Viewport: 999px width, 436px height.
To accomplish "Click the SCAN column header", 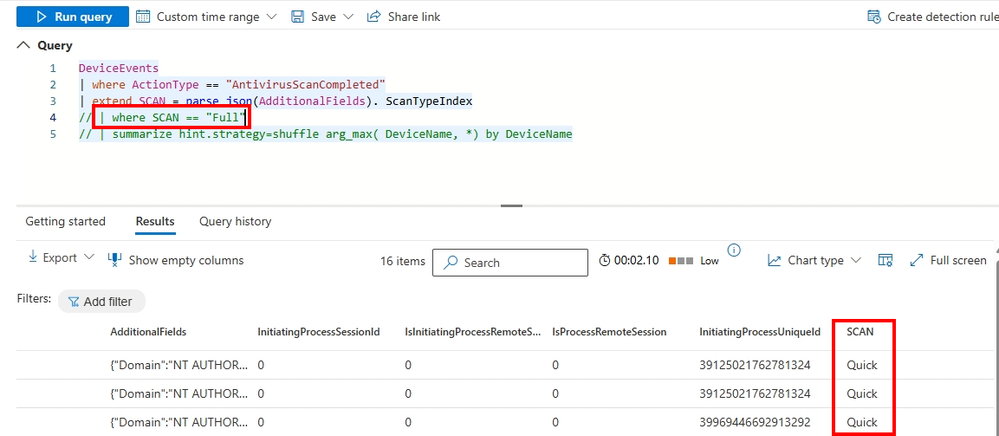I will (x=860, y=331).
